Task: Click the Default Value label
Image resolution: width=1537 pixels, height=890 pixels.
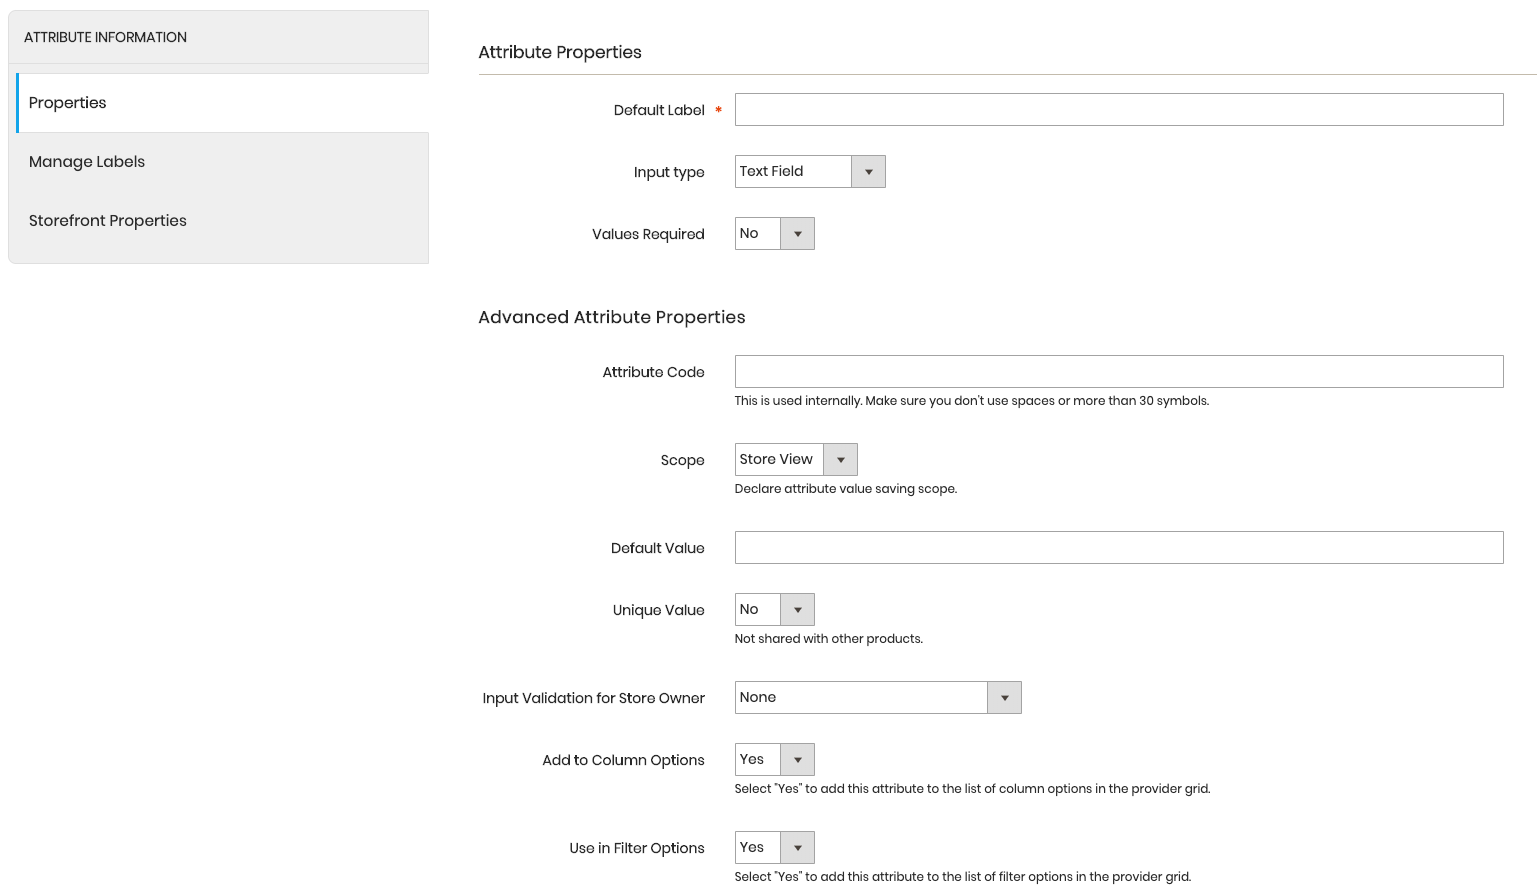Action: click(658, 548)
